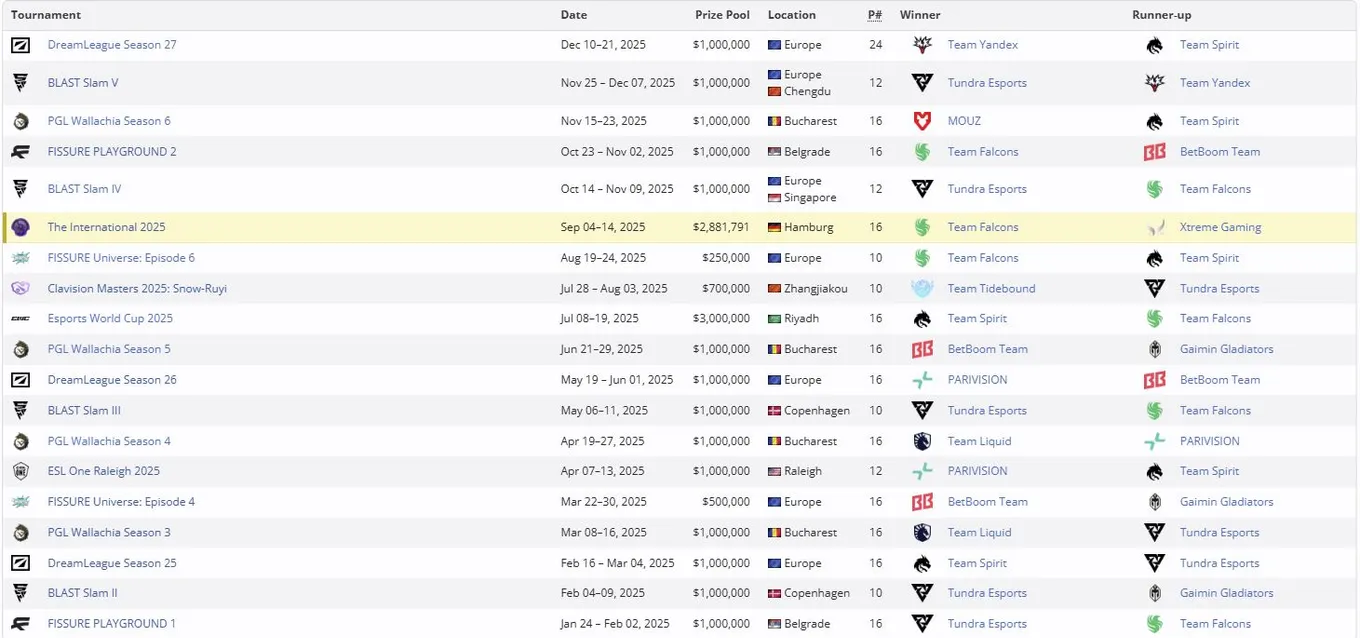Click Germany flag next to Hamburg
The height and width of the screenshot is (638, 1360).
coord(774,227)
